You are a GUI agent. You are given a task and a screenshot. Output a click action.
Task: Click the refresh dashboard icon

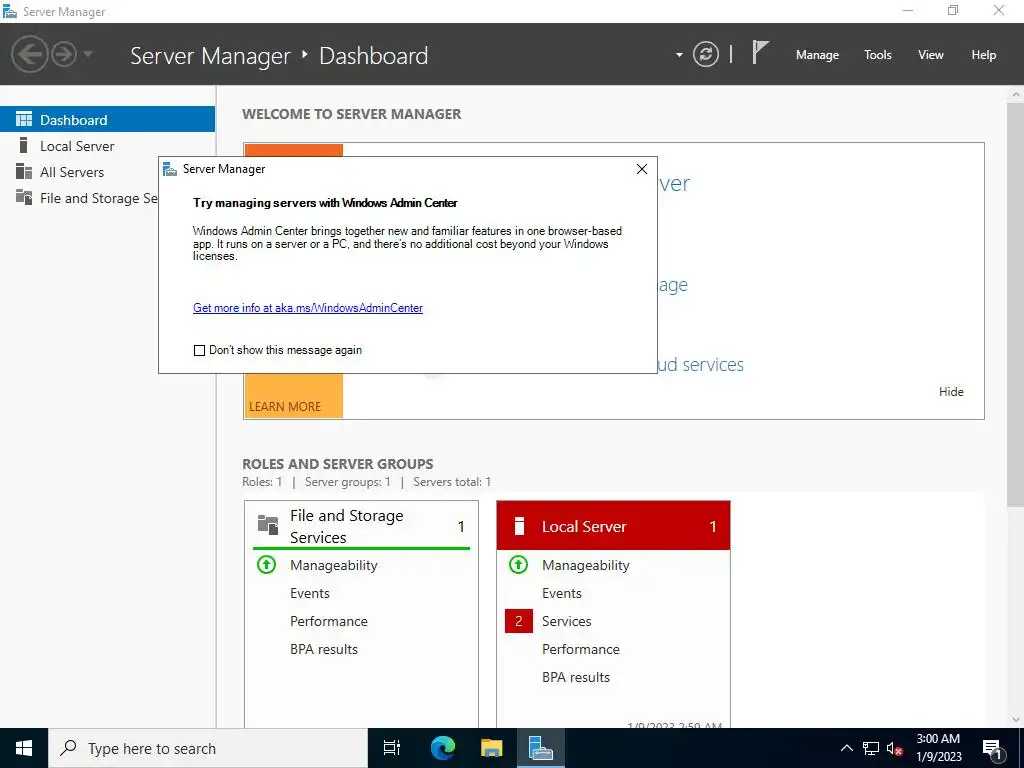tap(705, 54)
